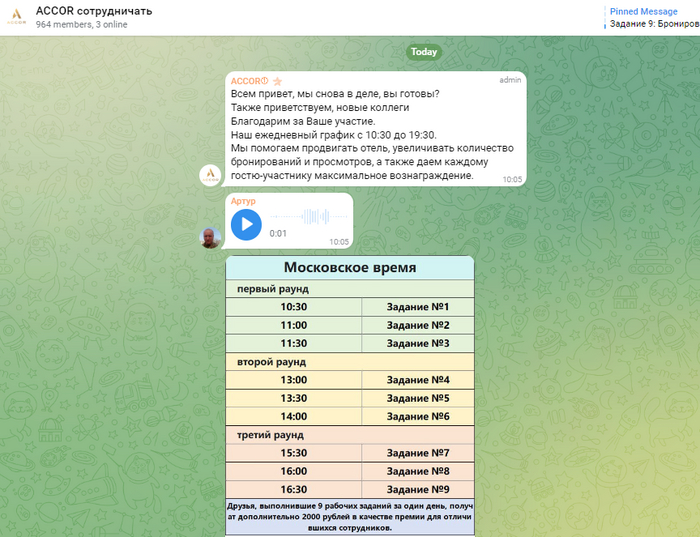Click the 16:00 time cell
Screen dimensions: 700x537
[x=294, y=471]
